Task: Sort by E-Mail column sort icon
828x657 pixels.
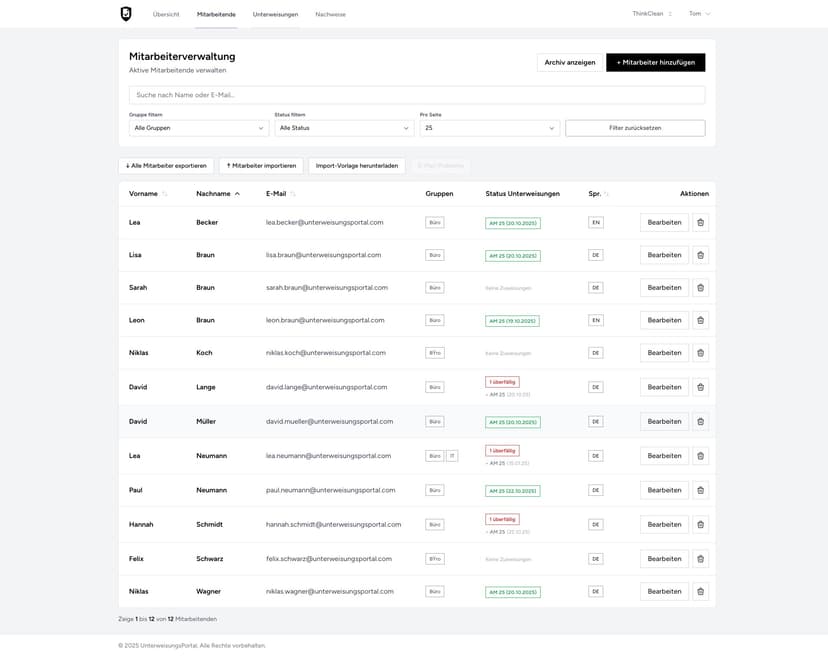Action: pos(293,194)
